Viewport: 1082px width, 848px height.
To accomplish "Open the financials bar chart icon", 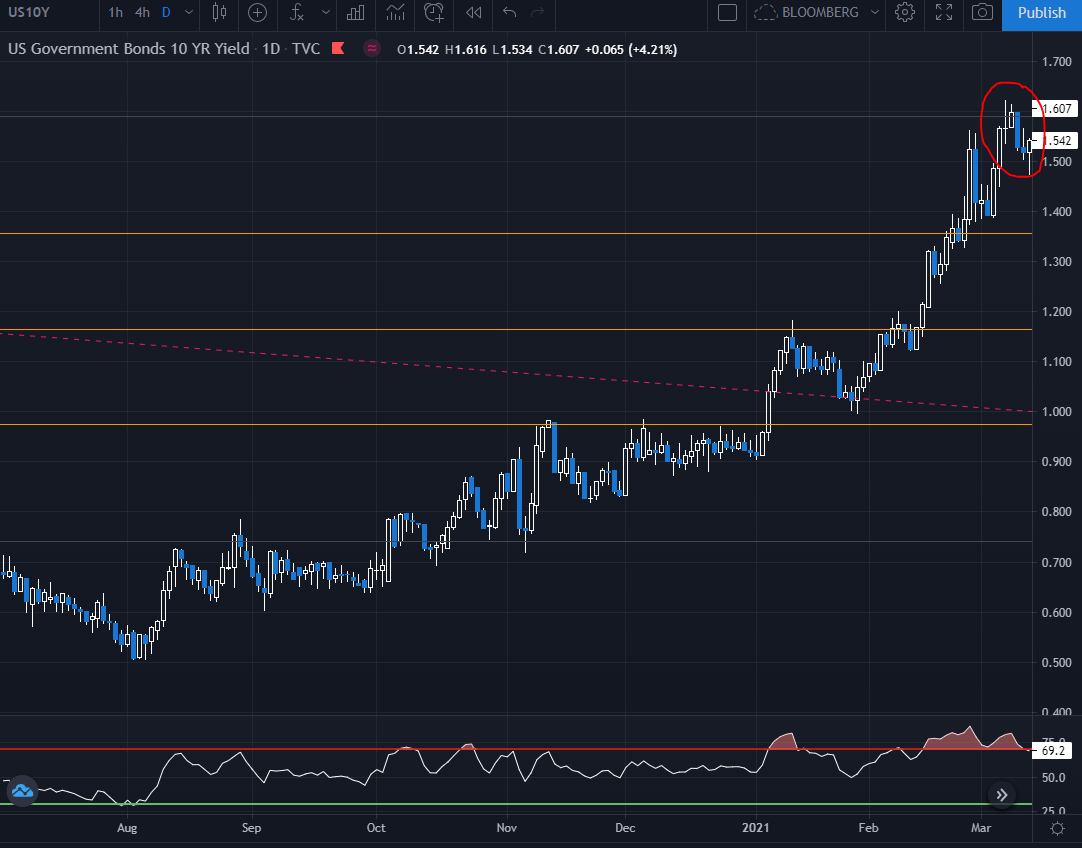I will click(x=355, y=12).
